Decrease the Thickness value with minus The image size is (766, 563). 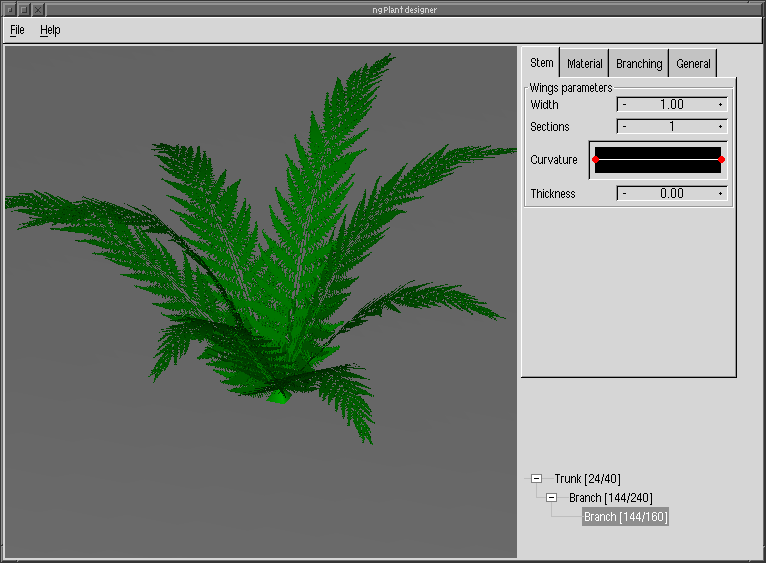click(624, 194)
